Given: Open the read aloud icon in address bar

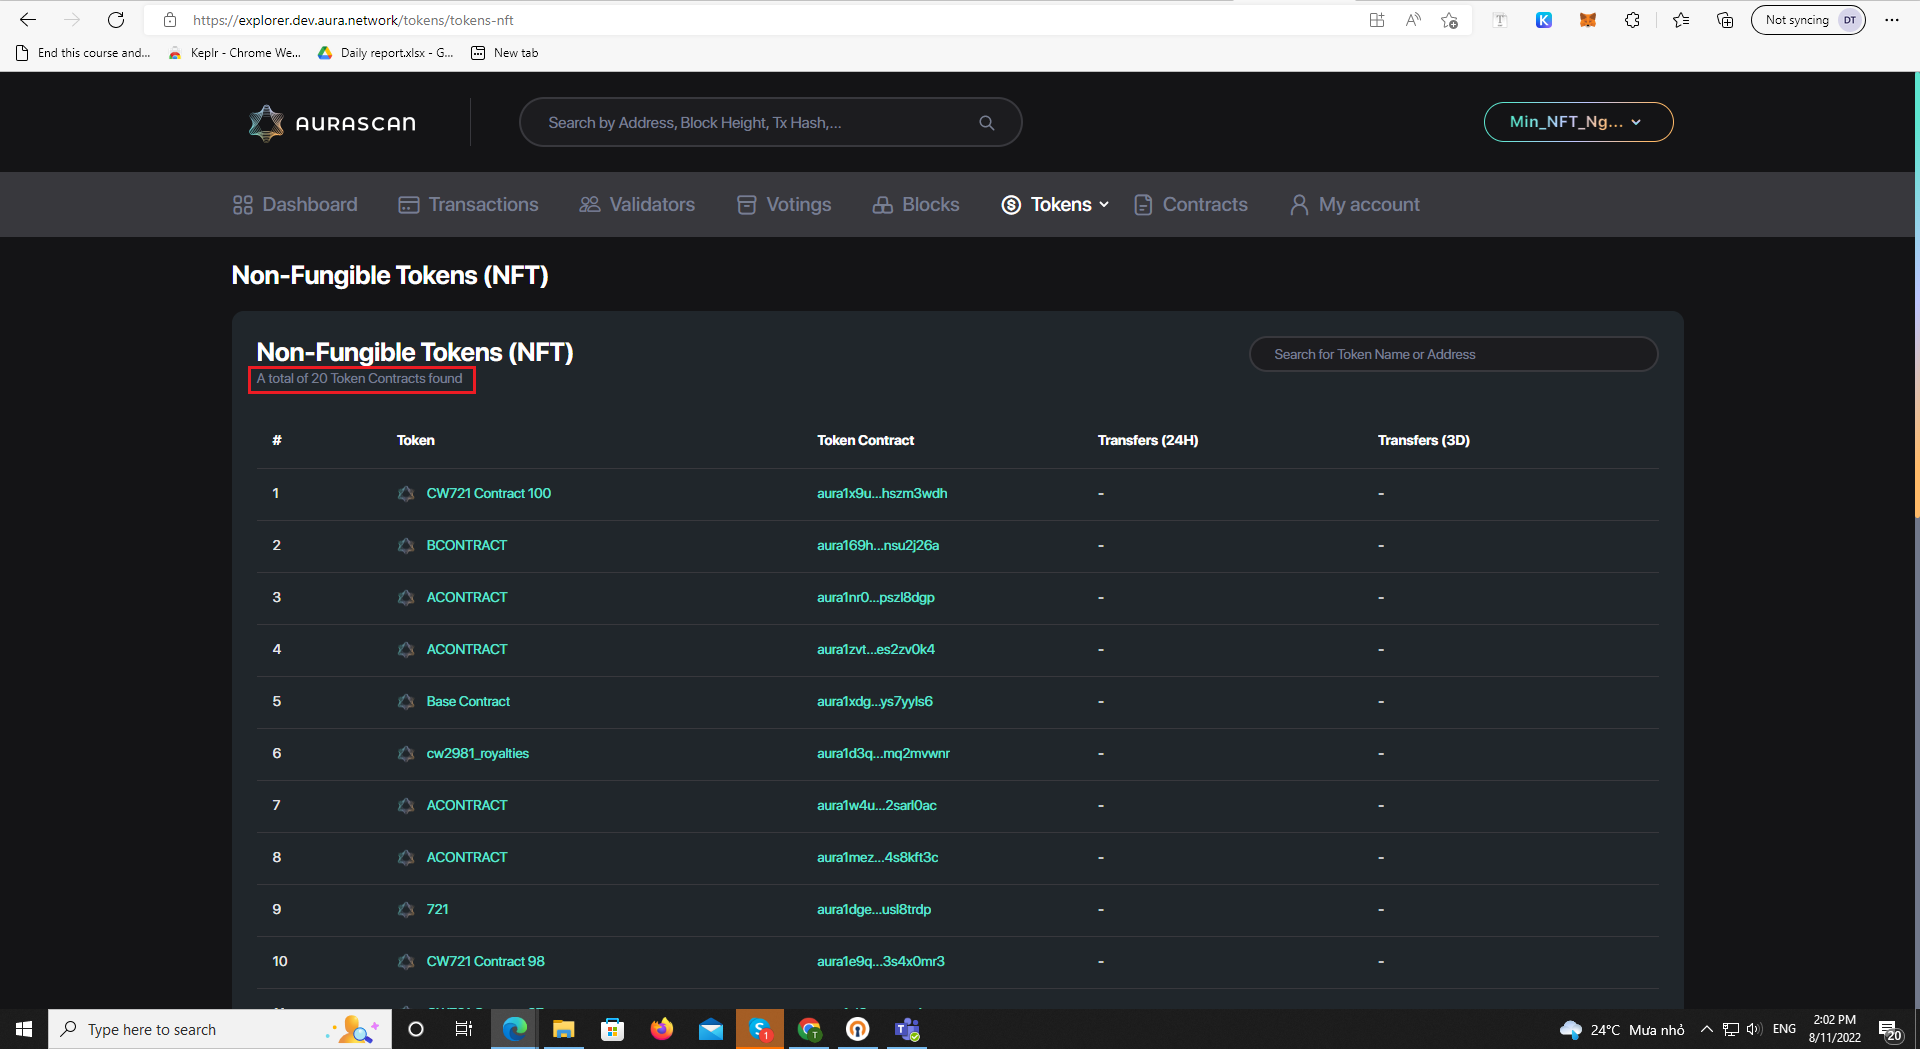Looking at the screenshot, I should tap(1413, 20).
